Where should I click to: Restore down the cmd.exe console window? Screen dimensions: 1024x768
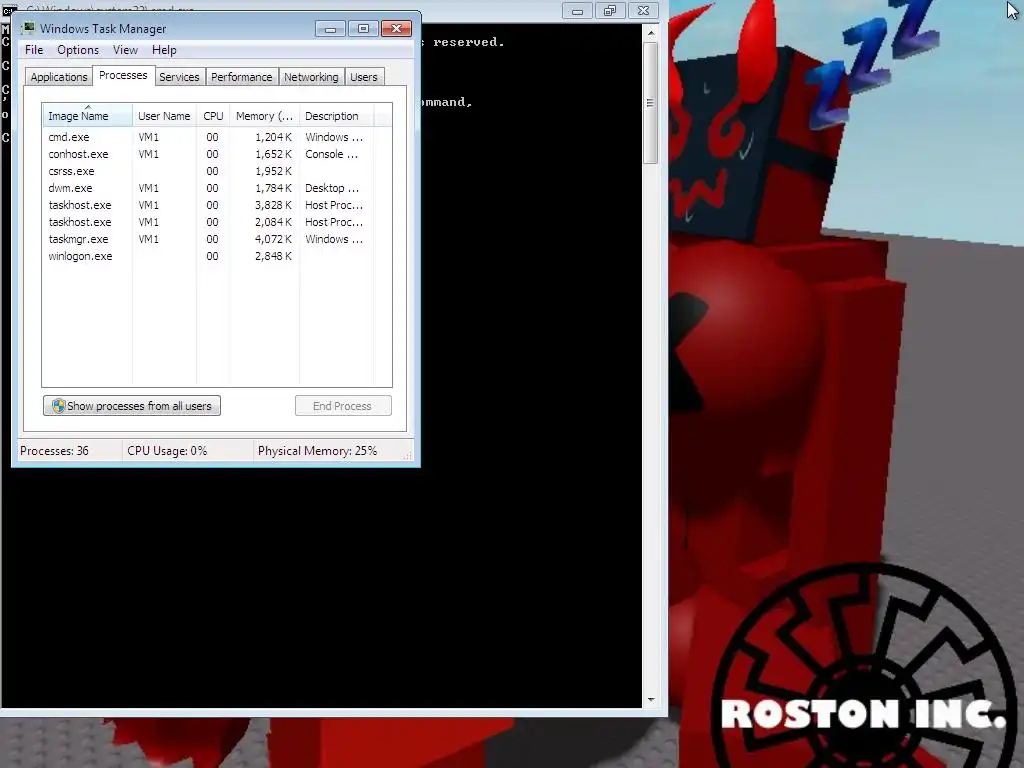pos(610,10)
